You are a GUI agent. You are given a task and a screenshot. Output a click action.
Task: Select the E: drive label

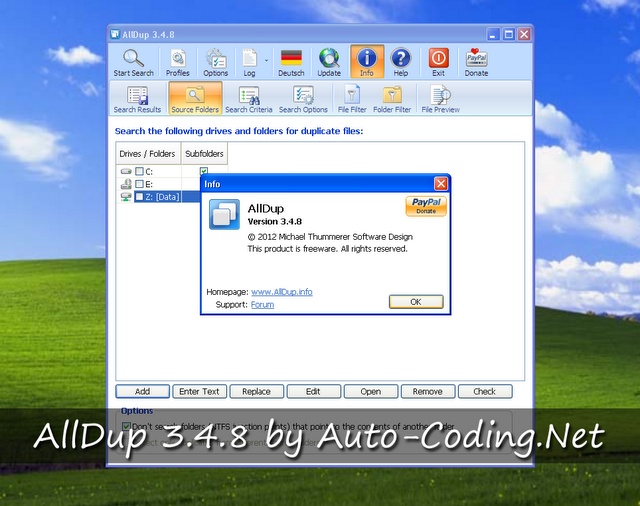pyautogui.click(x=149, y=184)
